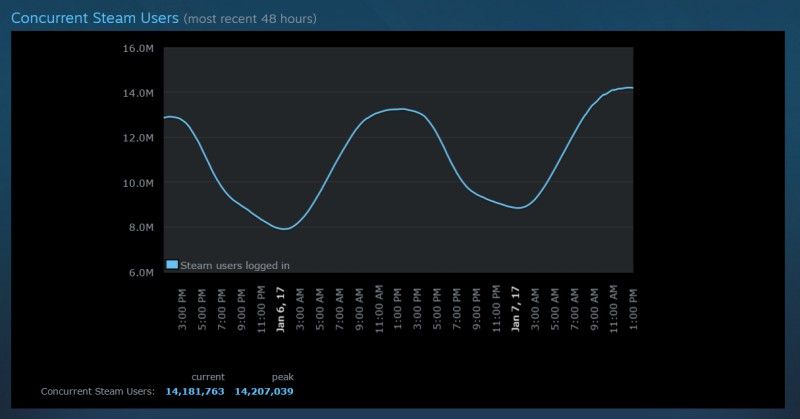The height and width of the screenshot is (419, 800).
Task: Click the "current" column header
Action: 208,377
